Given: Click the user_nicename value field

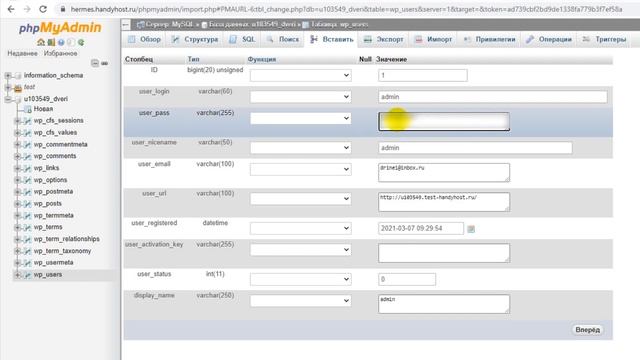Looking at the screenshot, I should coord(475,148).
